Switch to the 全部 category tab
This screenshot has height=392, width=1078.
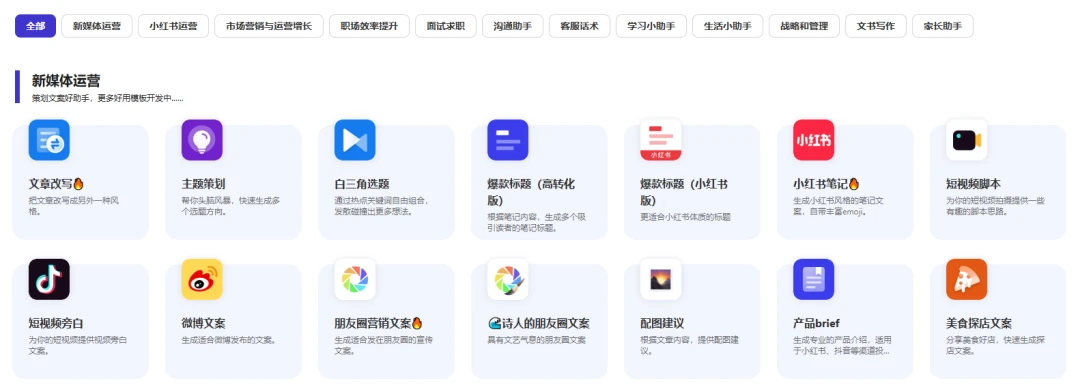(x=36, y=26)
